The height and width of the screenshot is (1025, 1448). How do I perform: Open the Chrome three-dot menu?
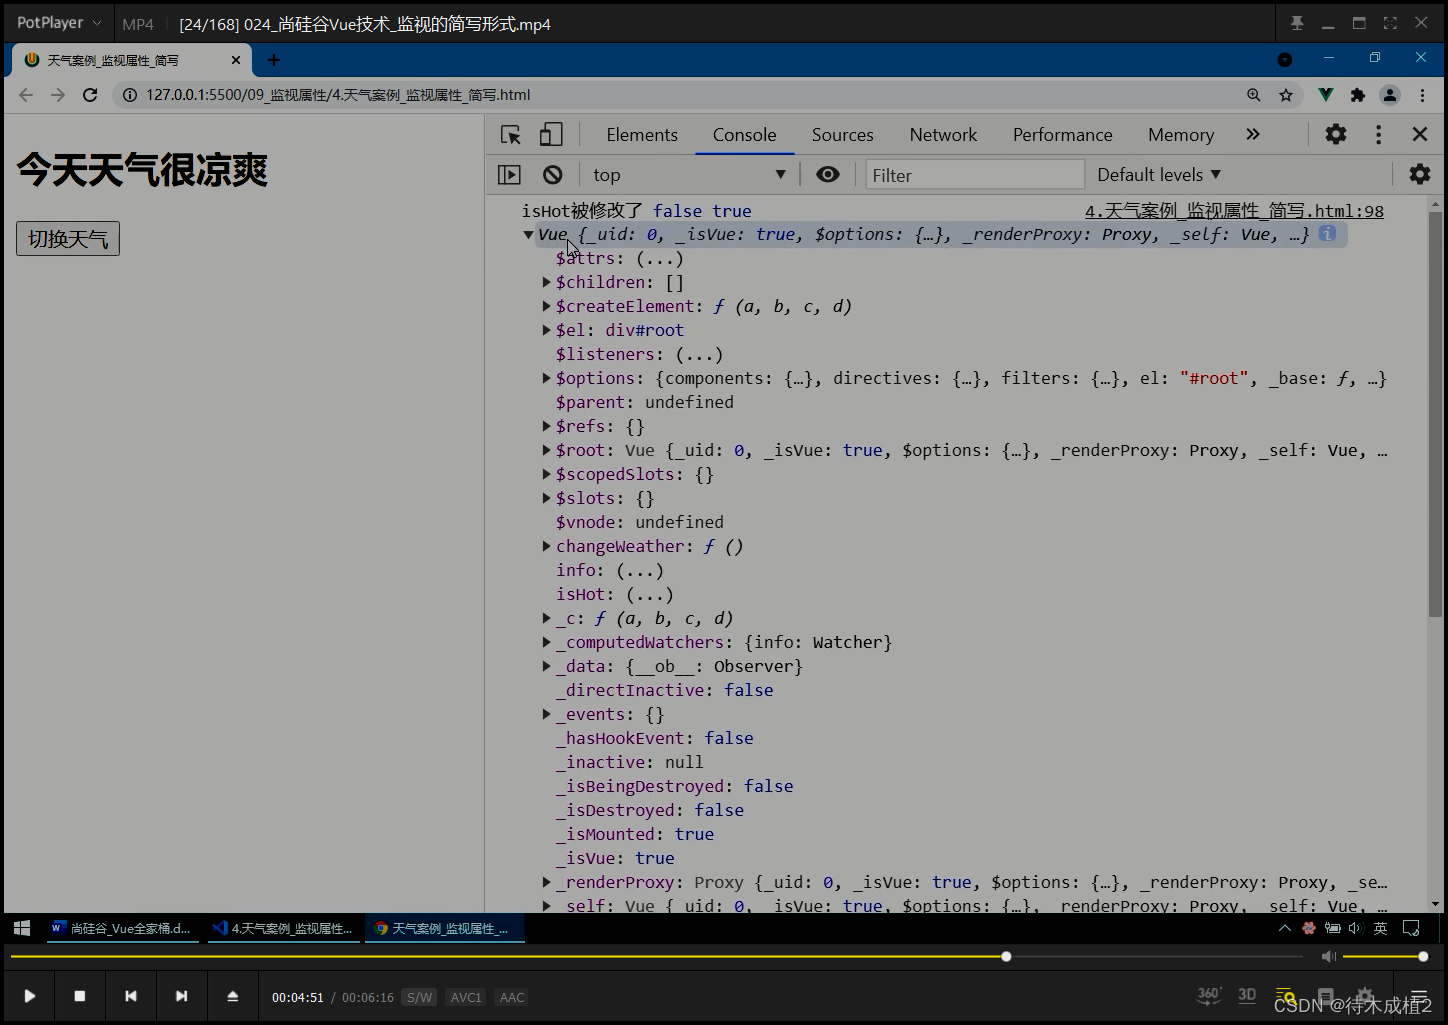click(1423, 95)
